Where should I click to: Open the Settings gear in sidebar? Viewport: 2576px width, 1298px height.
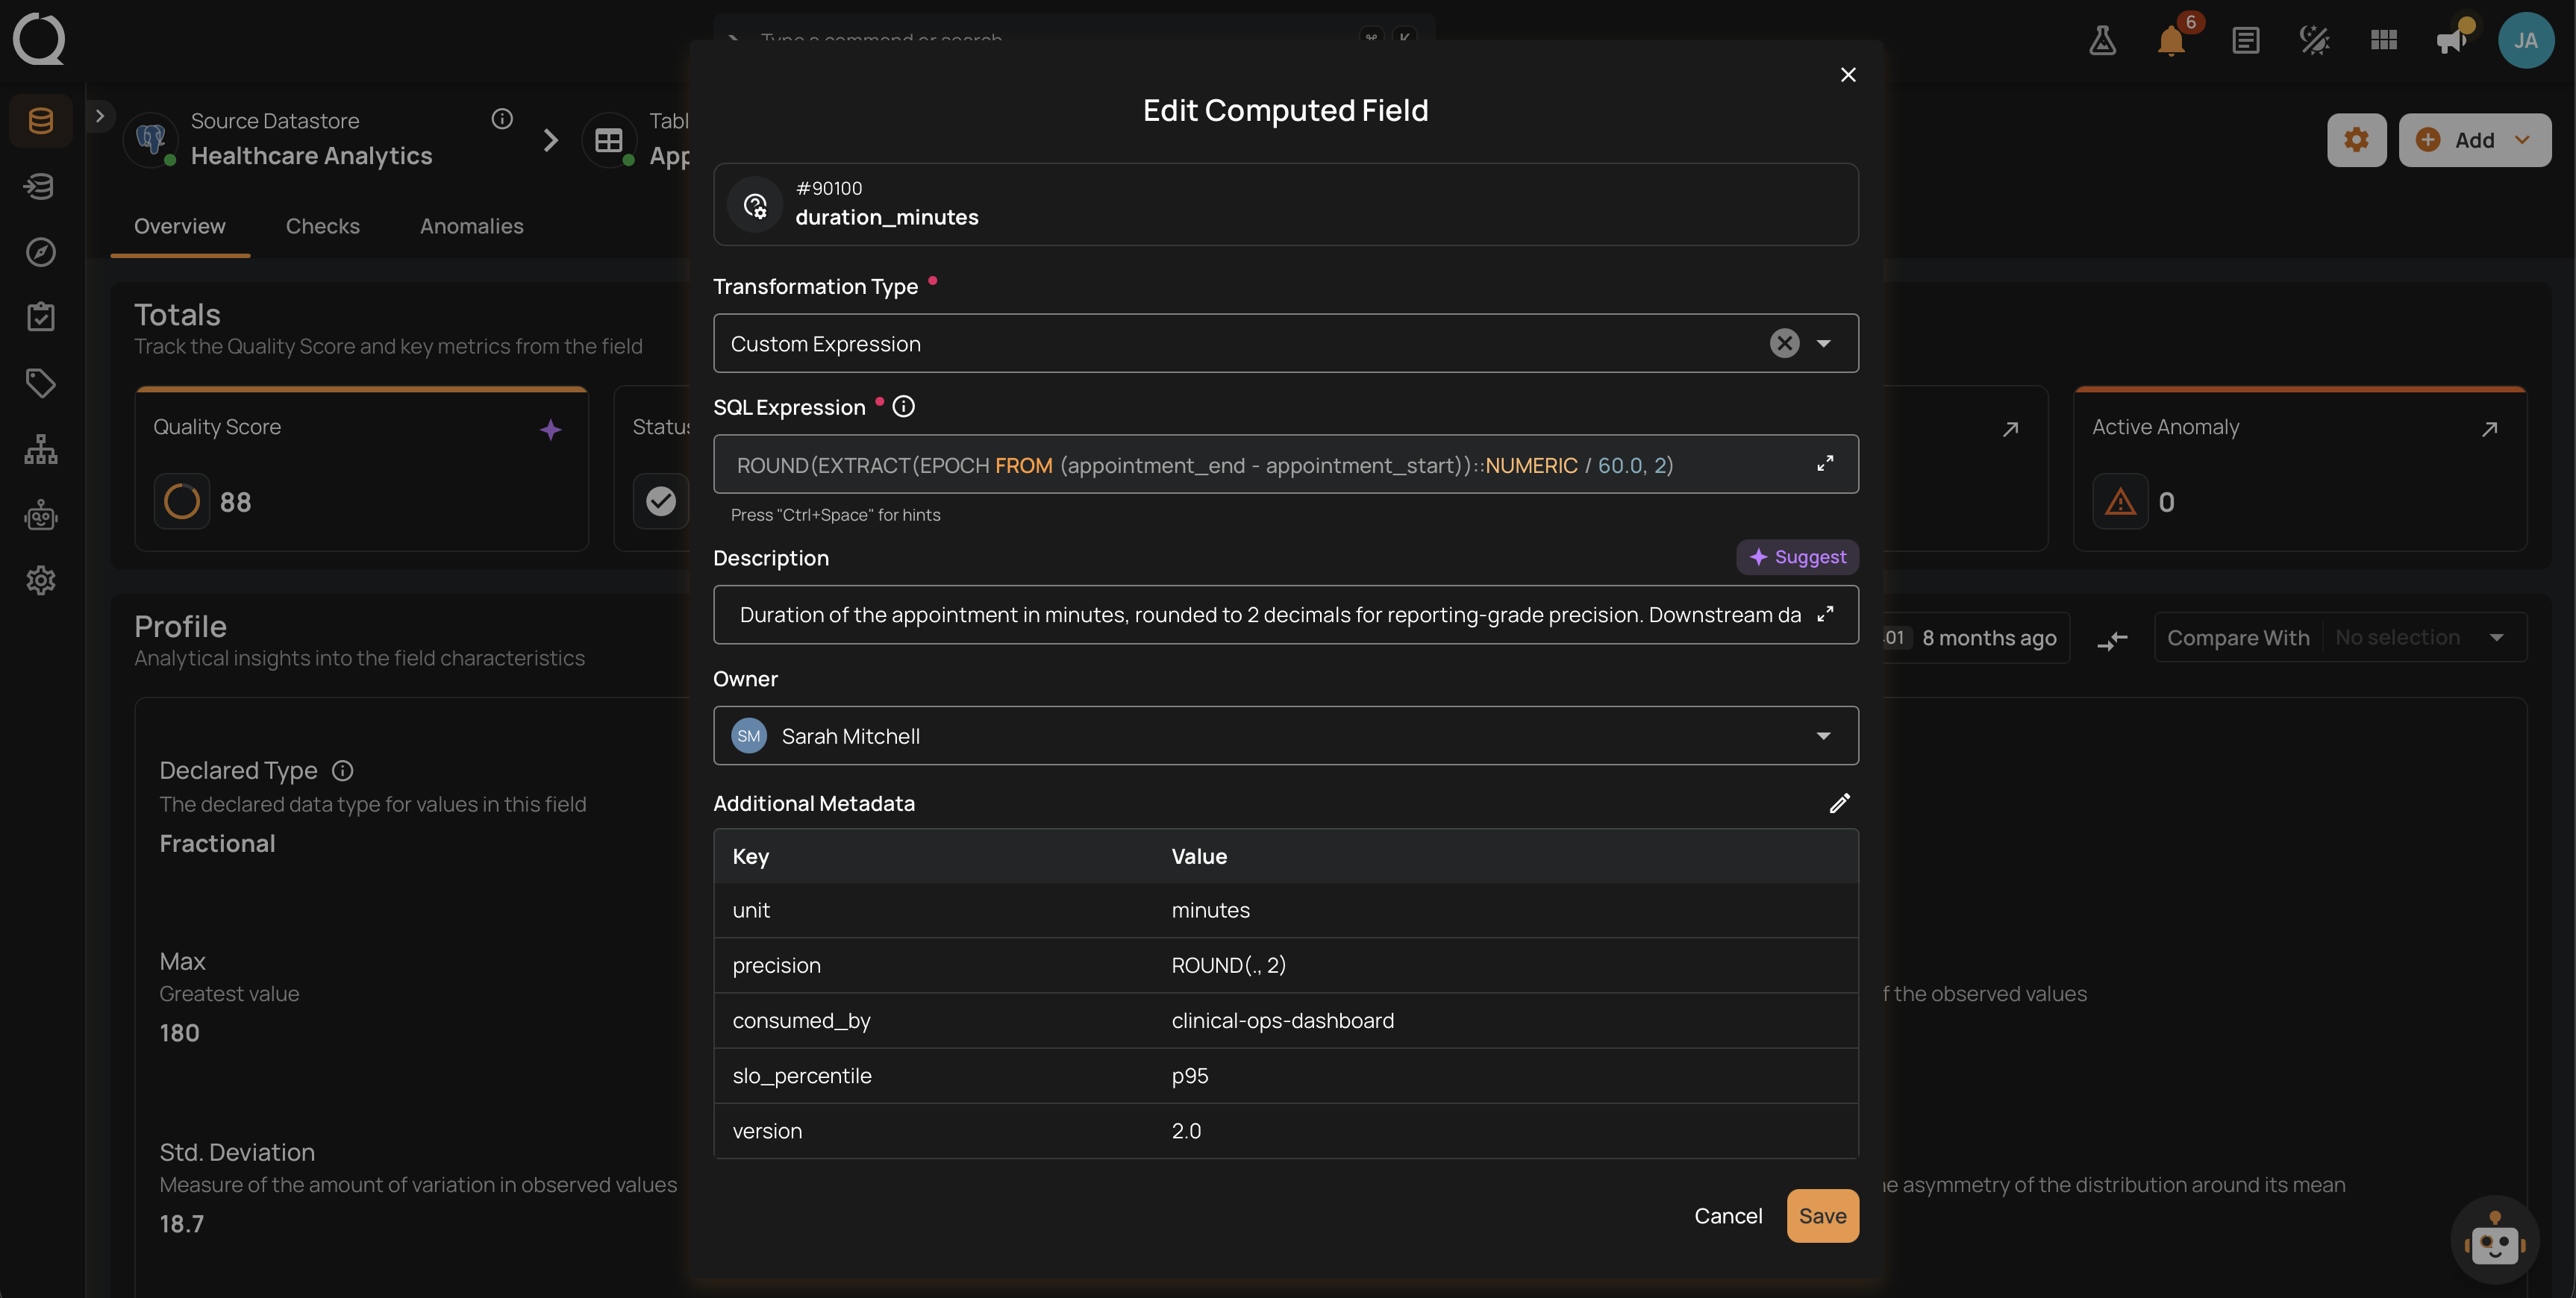(41, 580)
